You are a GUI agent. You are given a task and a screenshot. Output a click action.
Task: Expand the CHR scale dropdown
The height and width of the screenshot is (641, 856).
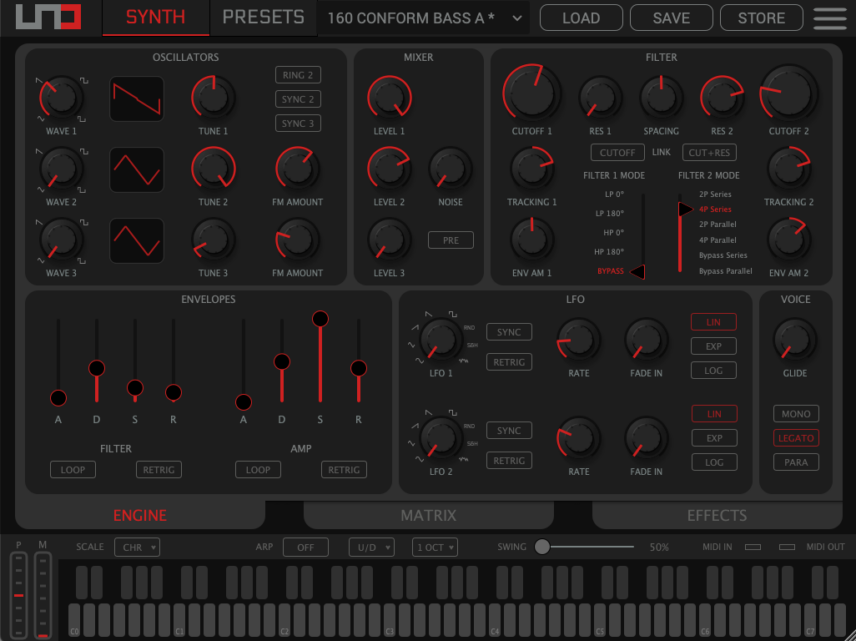point(137,548)
